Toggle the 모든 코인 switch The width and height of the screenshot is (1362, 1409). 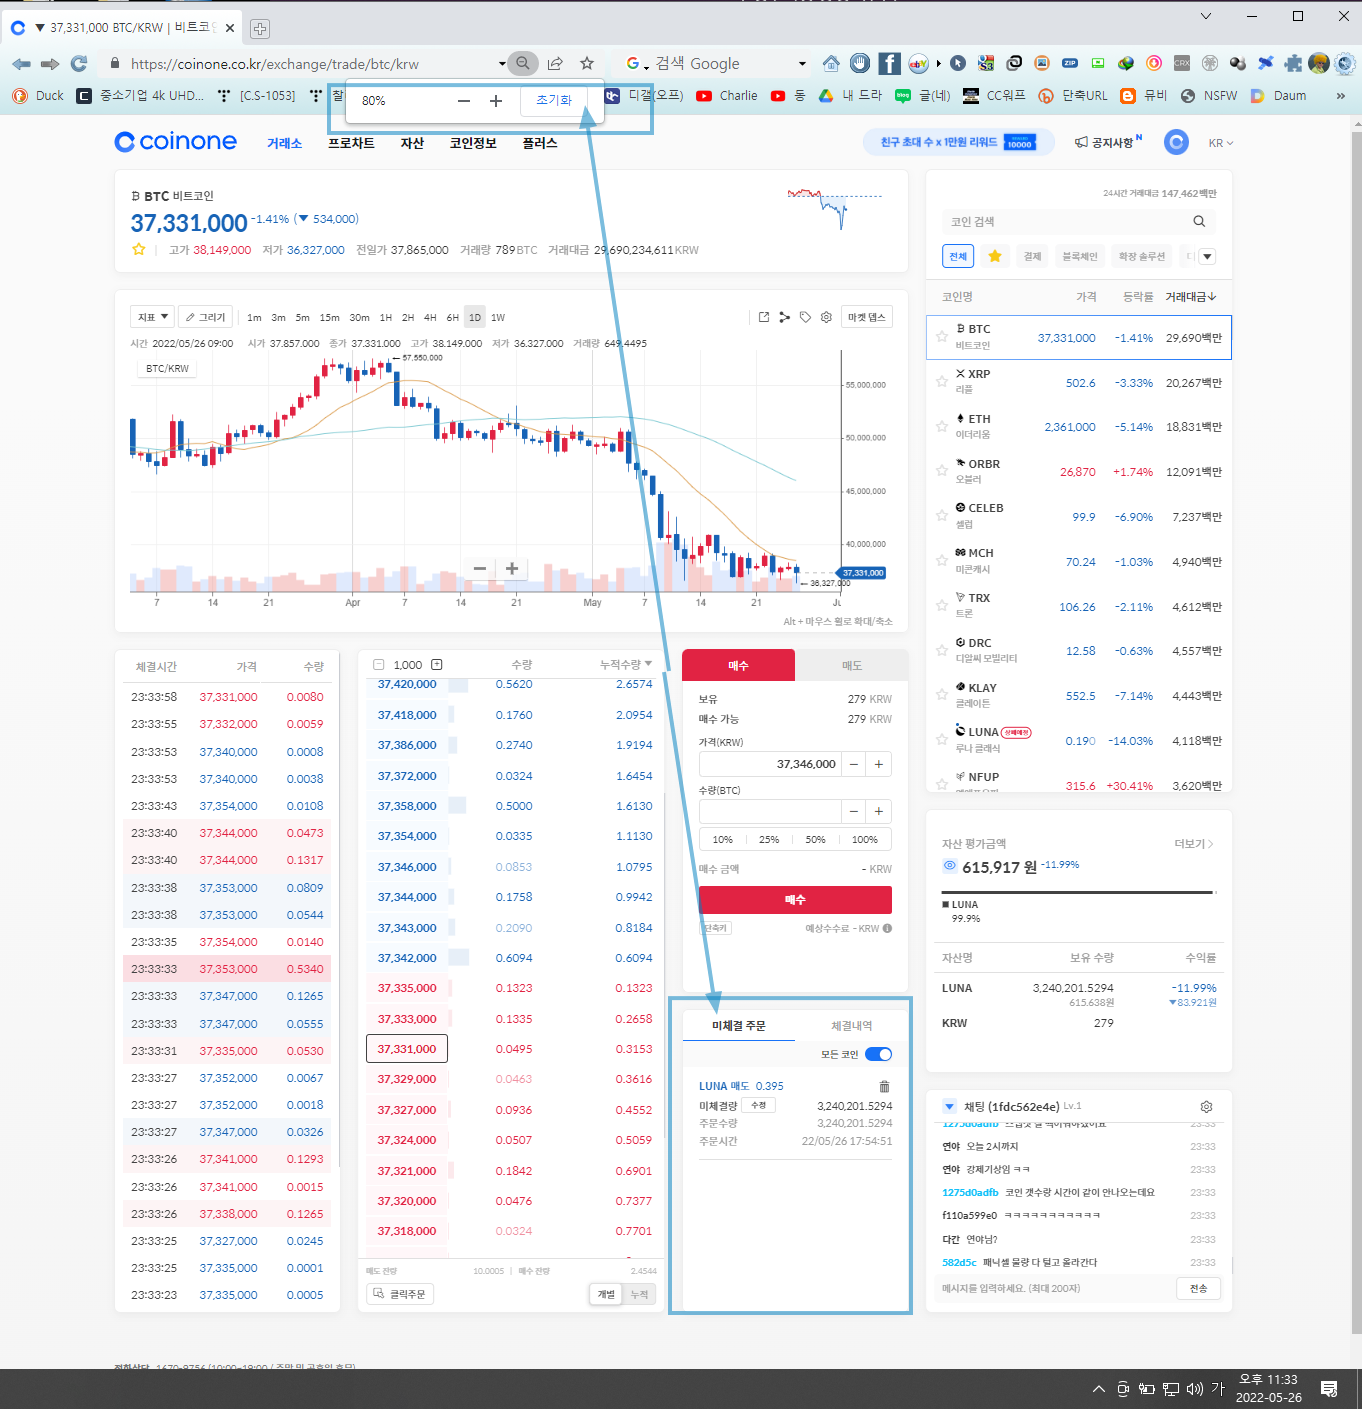[878, 1054]
